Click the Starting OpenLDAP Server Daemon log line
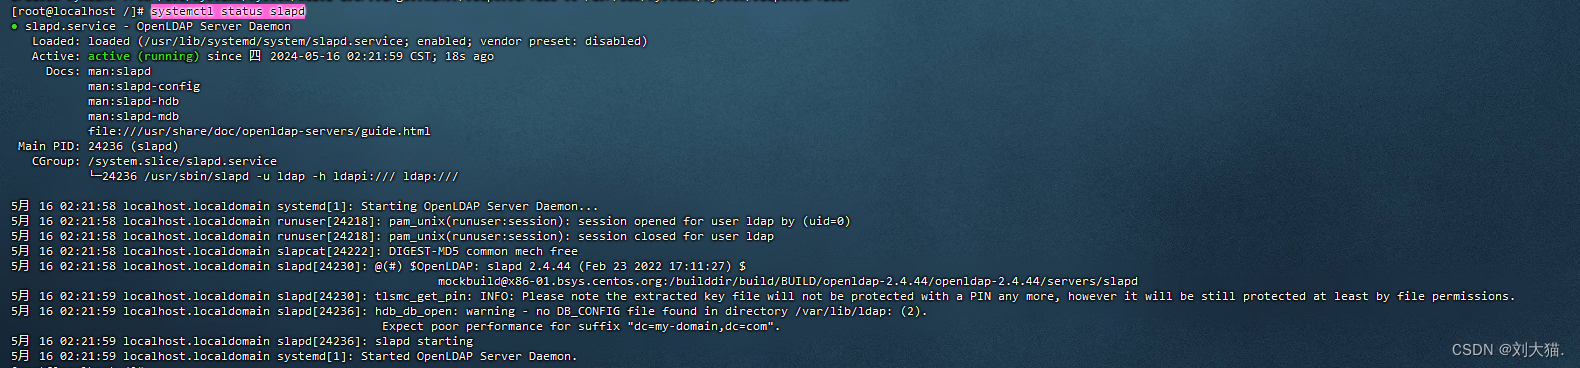The image size is (1580, 368). point(305,206)
